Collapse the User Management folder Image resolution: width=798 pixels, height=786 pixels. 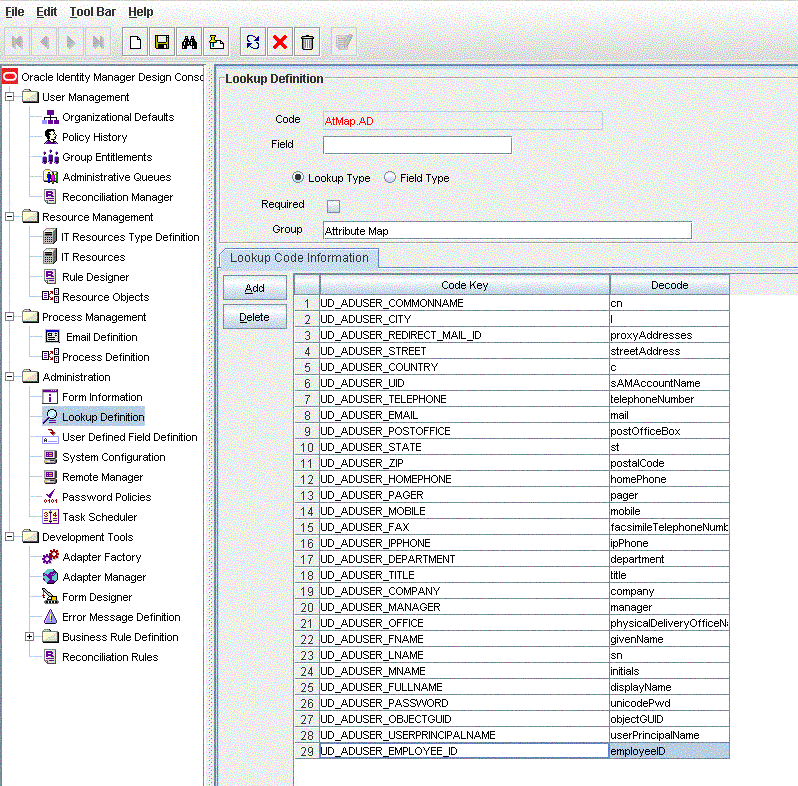(10, 97)
